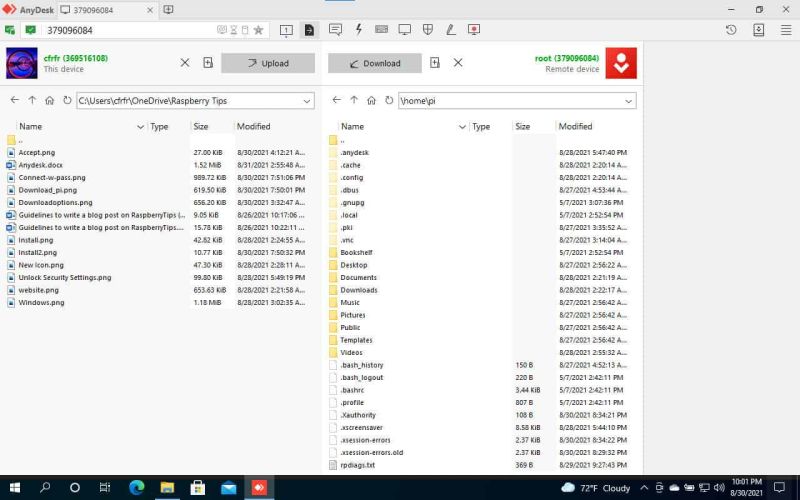Go up one folder in remote pane
The height and width of the screenshot is (500, 800).
pyautogui.click(x=354, y=100)
